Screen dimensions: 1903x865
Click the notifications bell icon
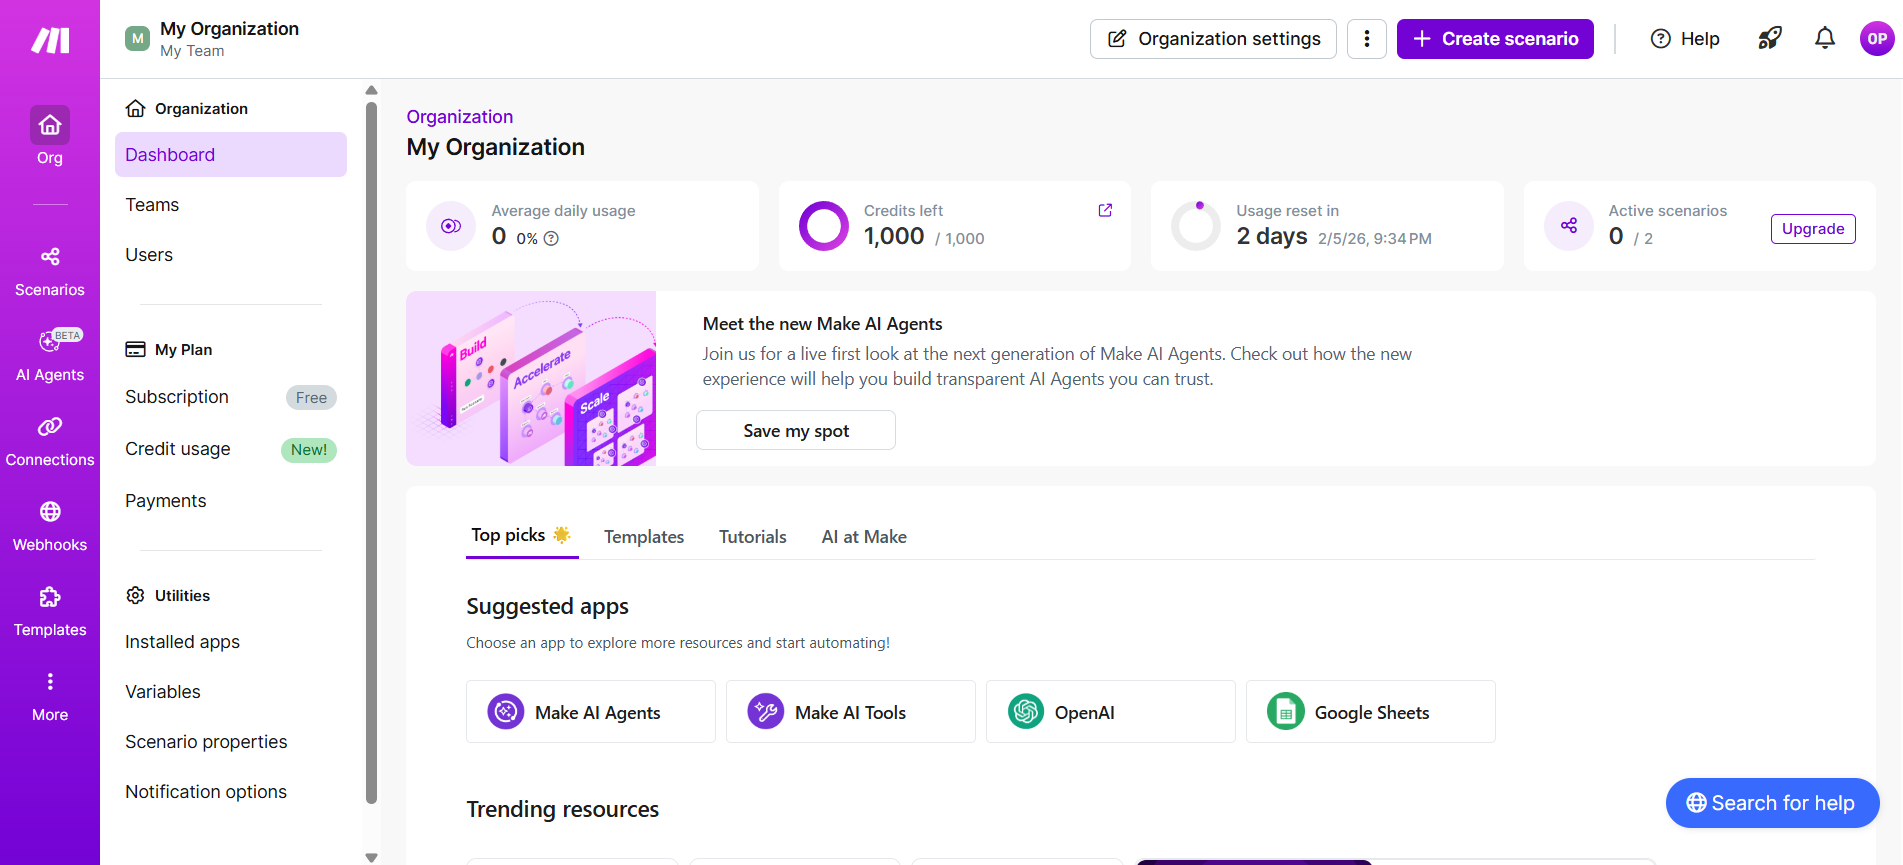tap(1824, 39)
